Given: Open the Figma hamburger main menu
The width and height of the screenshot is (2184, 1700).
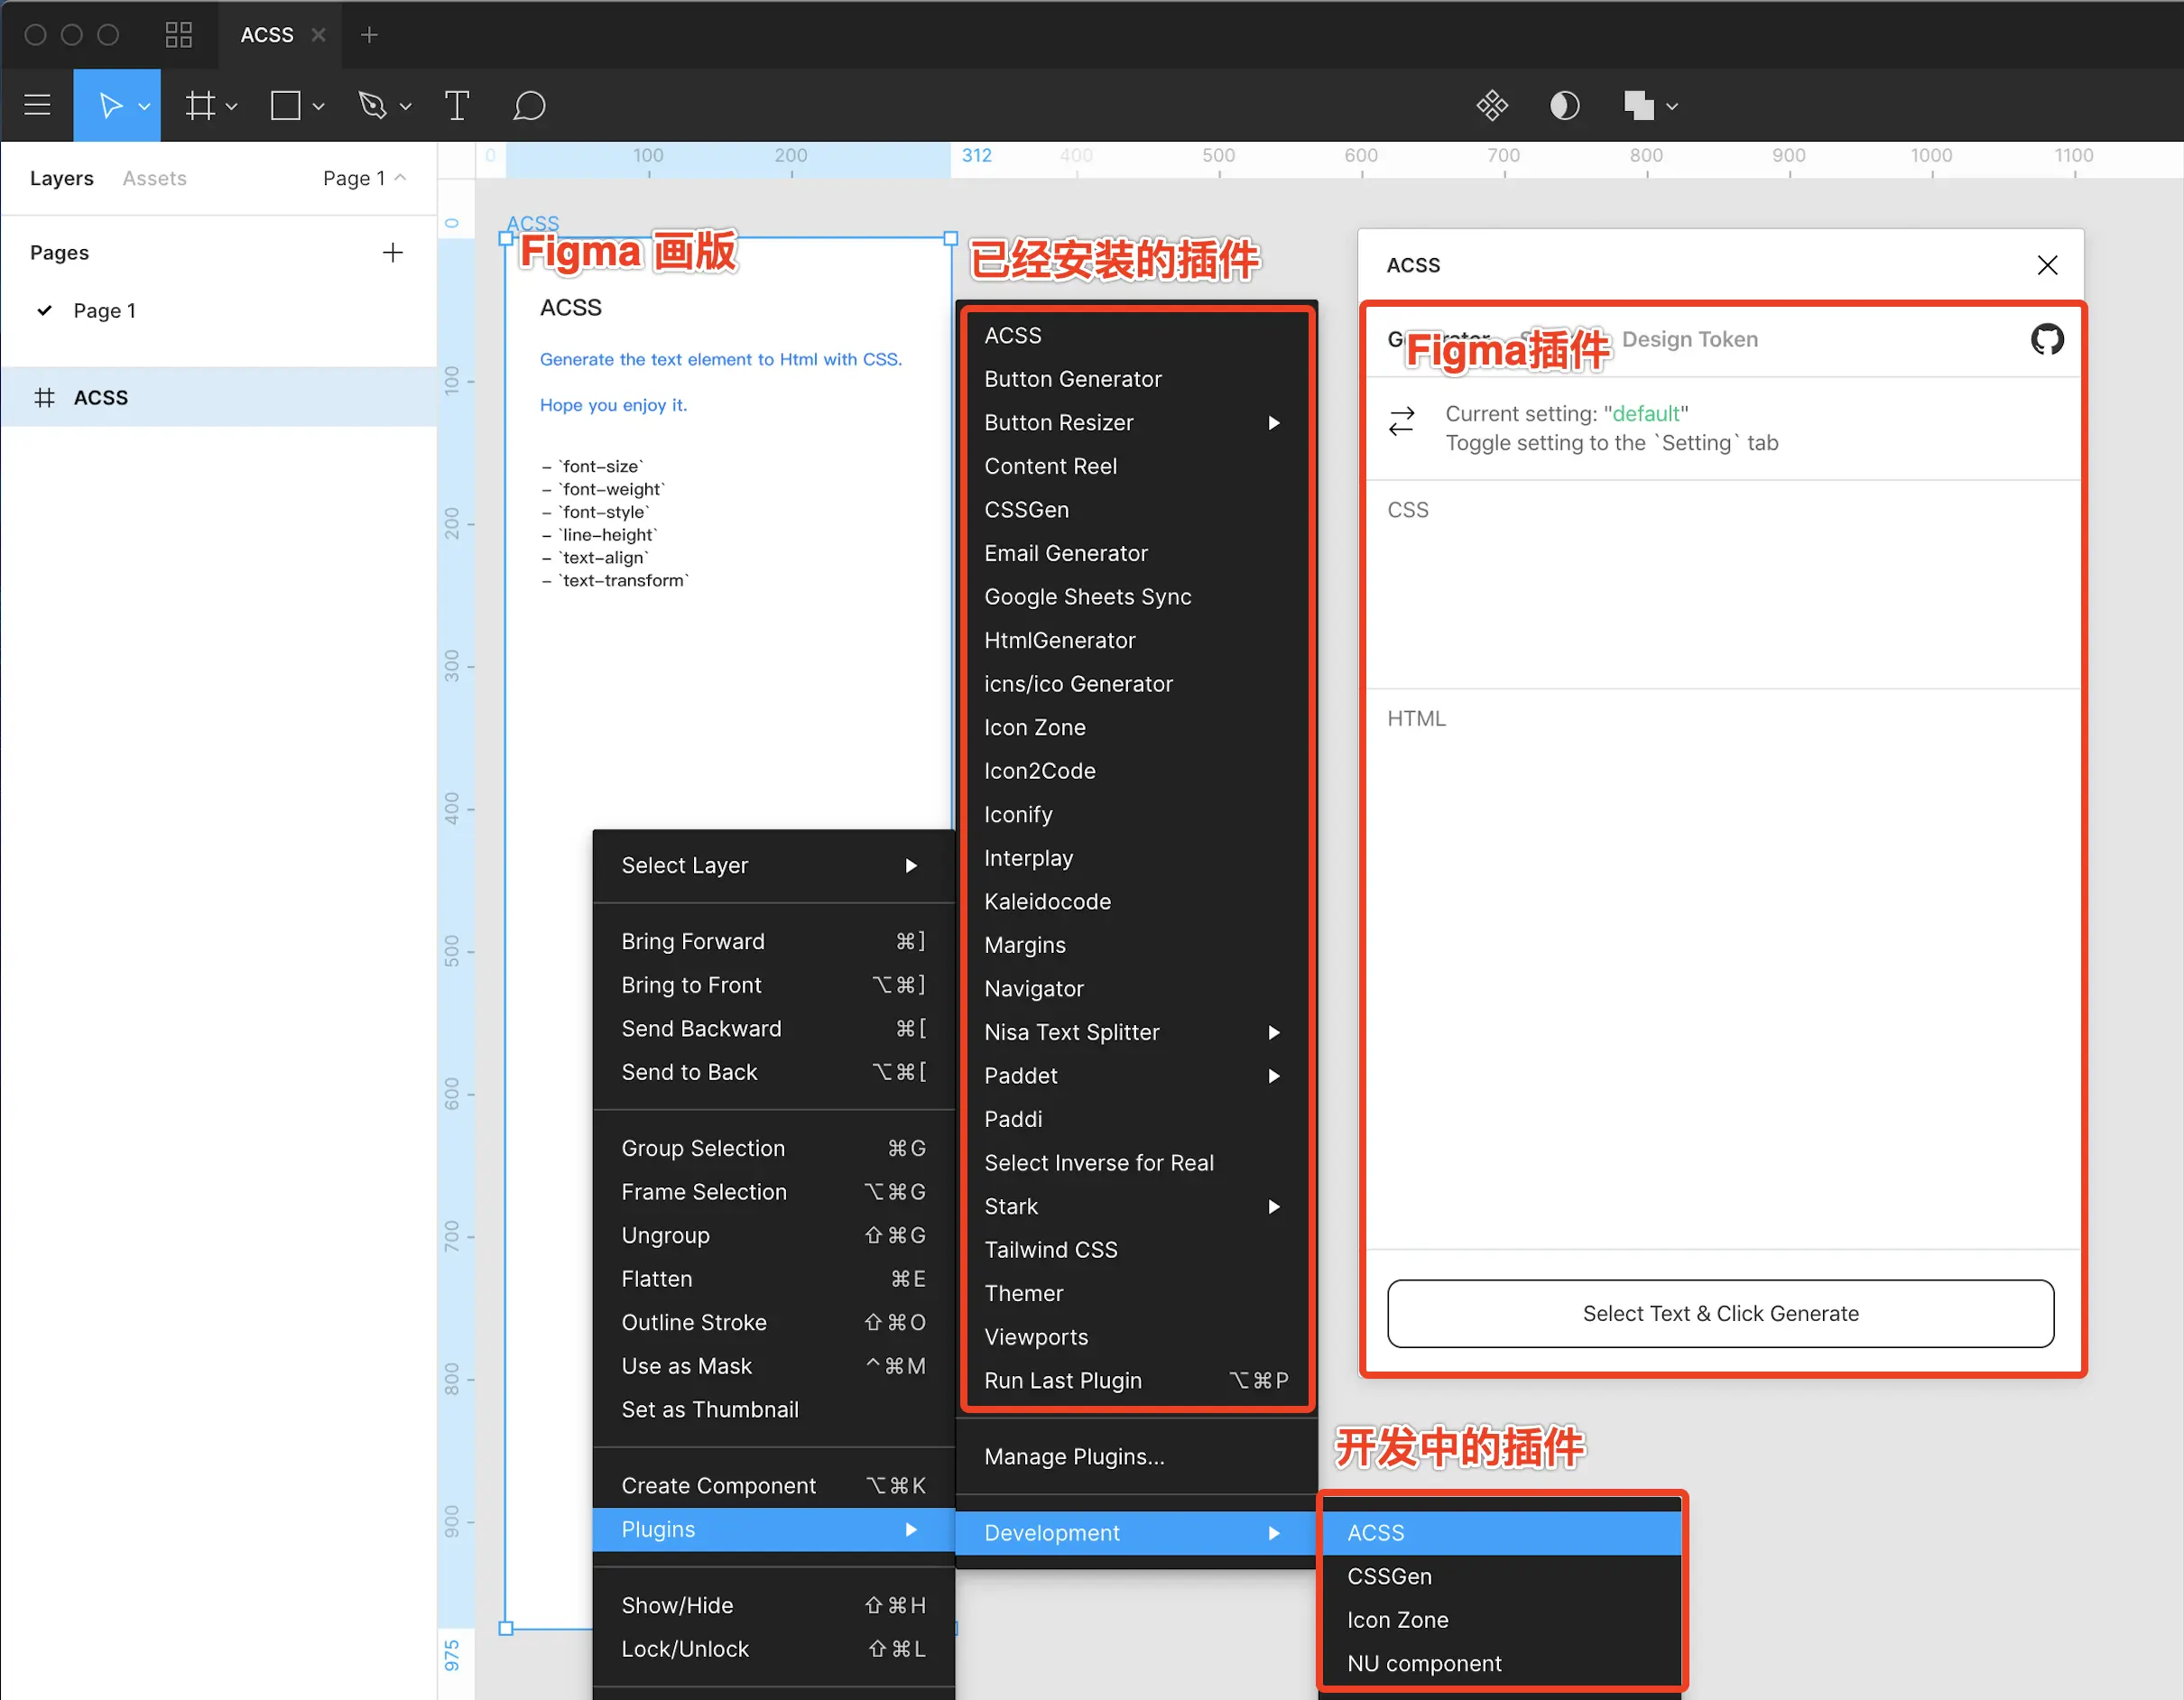Looking at the screenshot, I should coord(37,105).
